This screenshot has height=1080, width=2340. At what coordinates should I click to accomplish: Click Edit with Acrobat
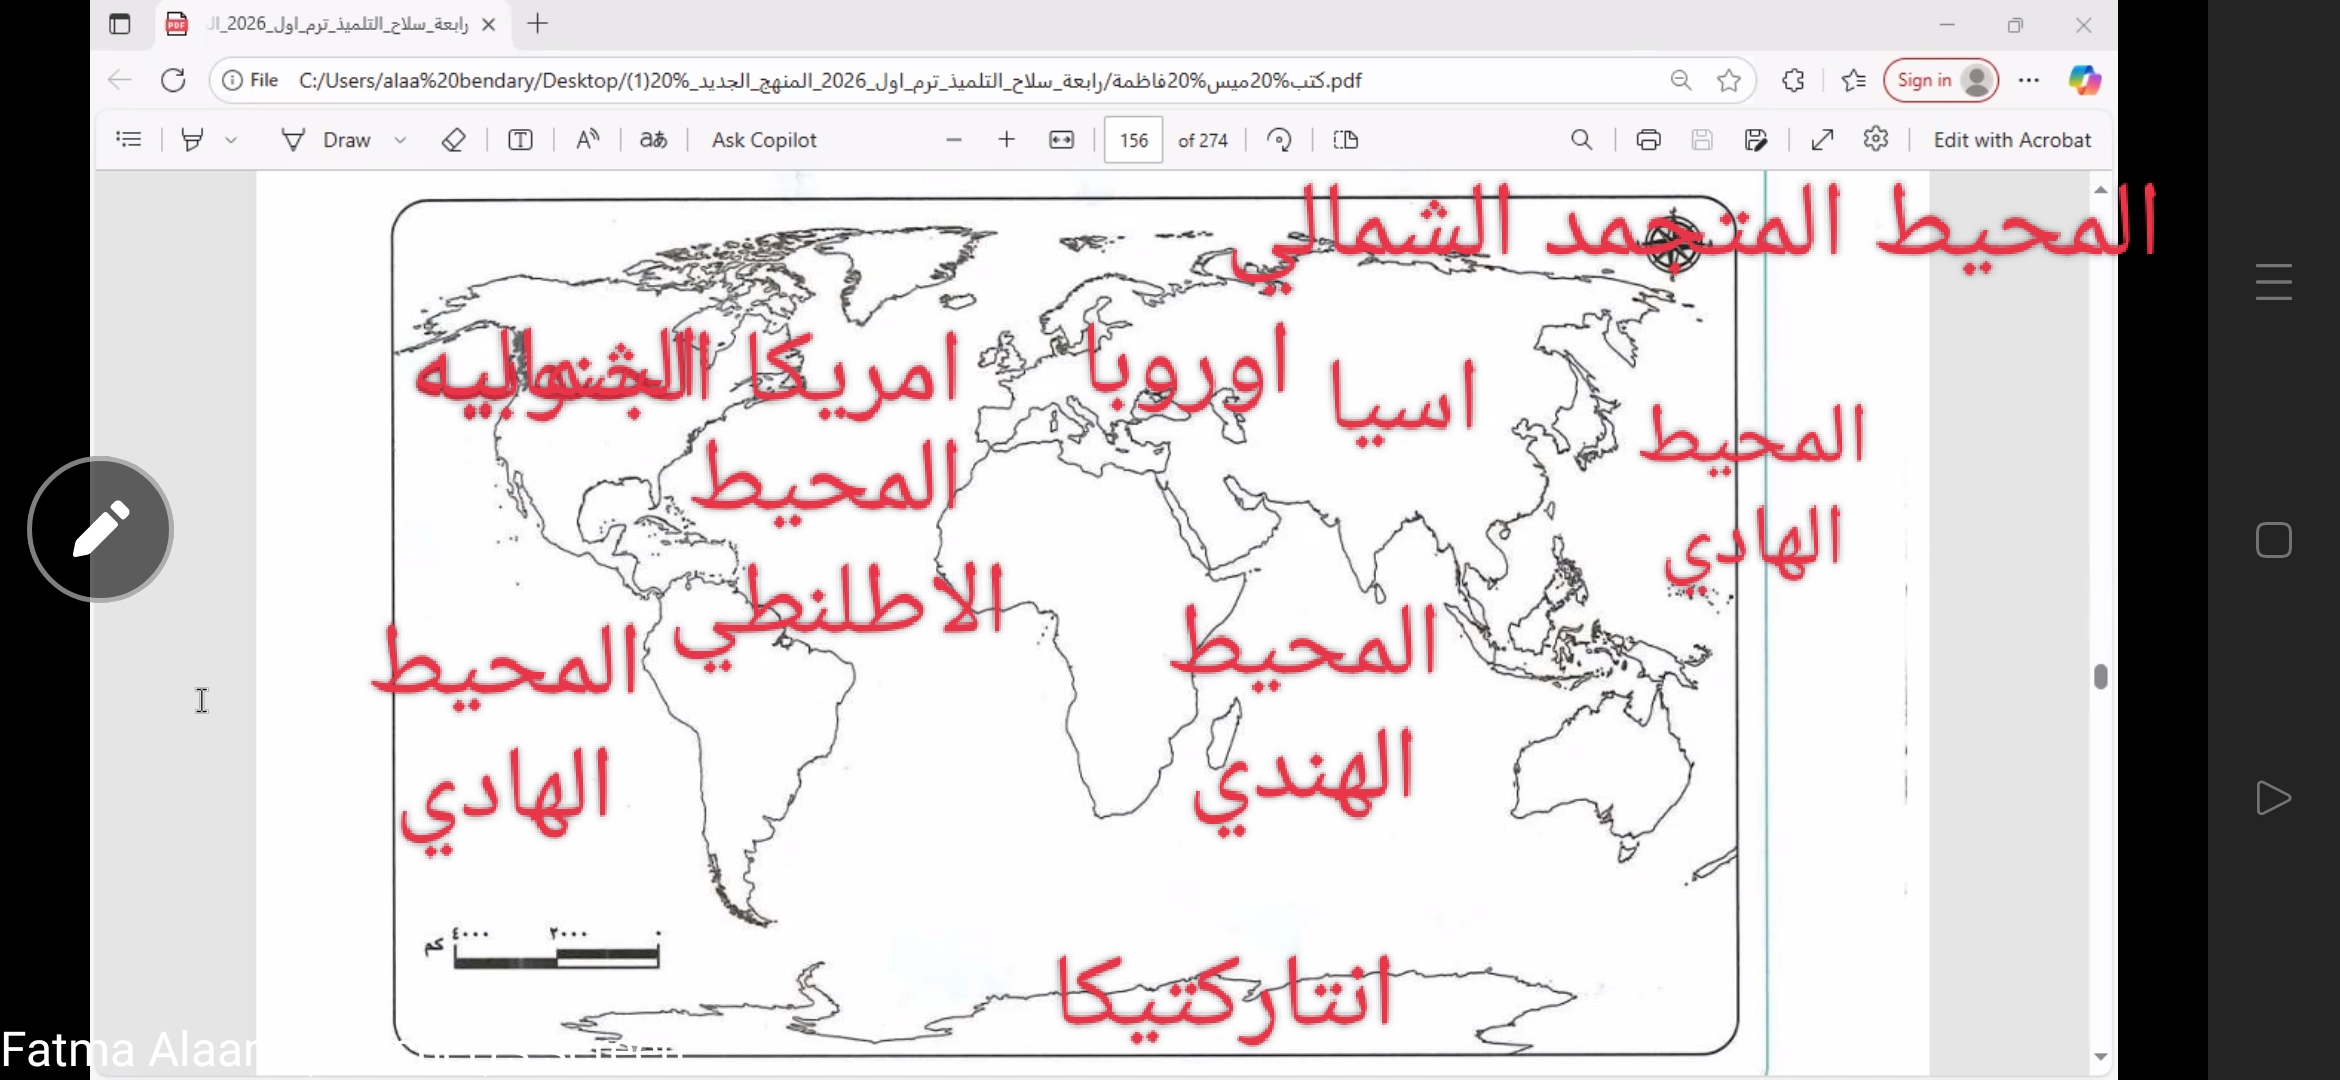(x=2012, y=140)
